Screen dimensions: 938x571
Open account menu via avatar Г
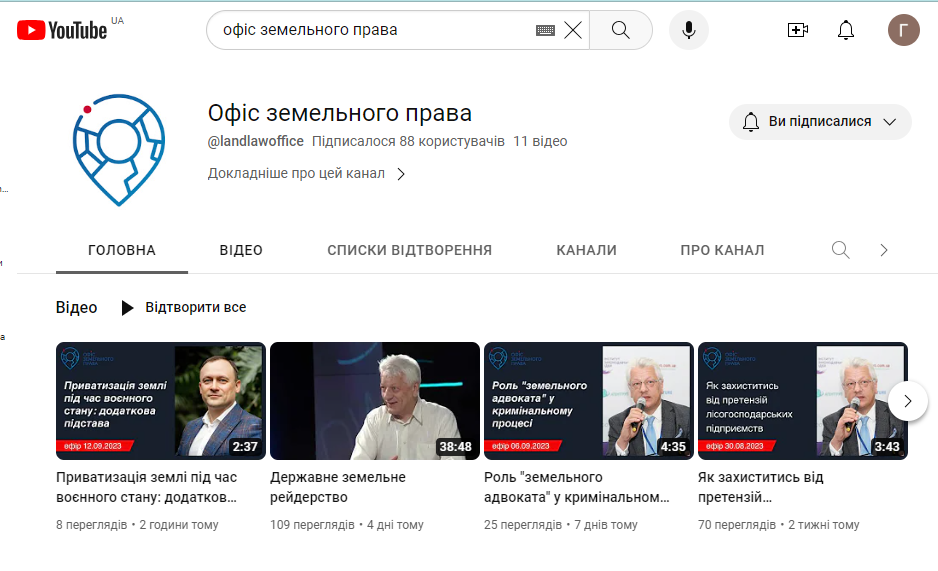(903, 30)
